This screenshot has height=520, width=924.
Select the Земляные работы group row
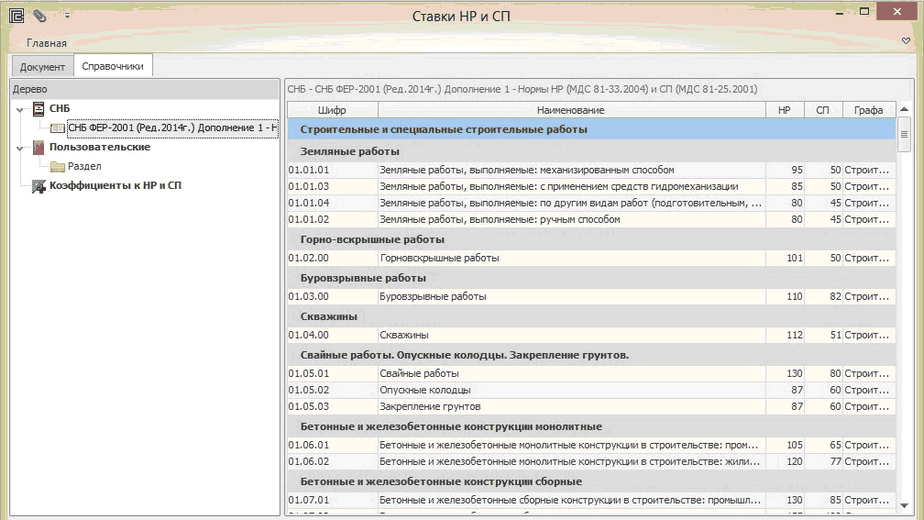coord(592,152)
